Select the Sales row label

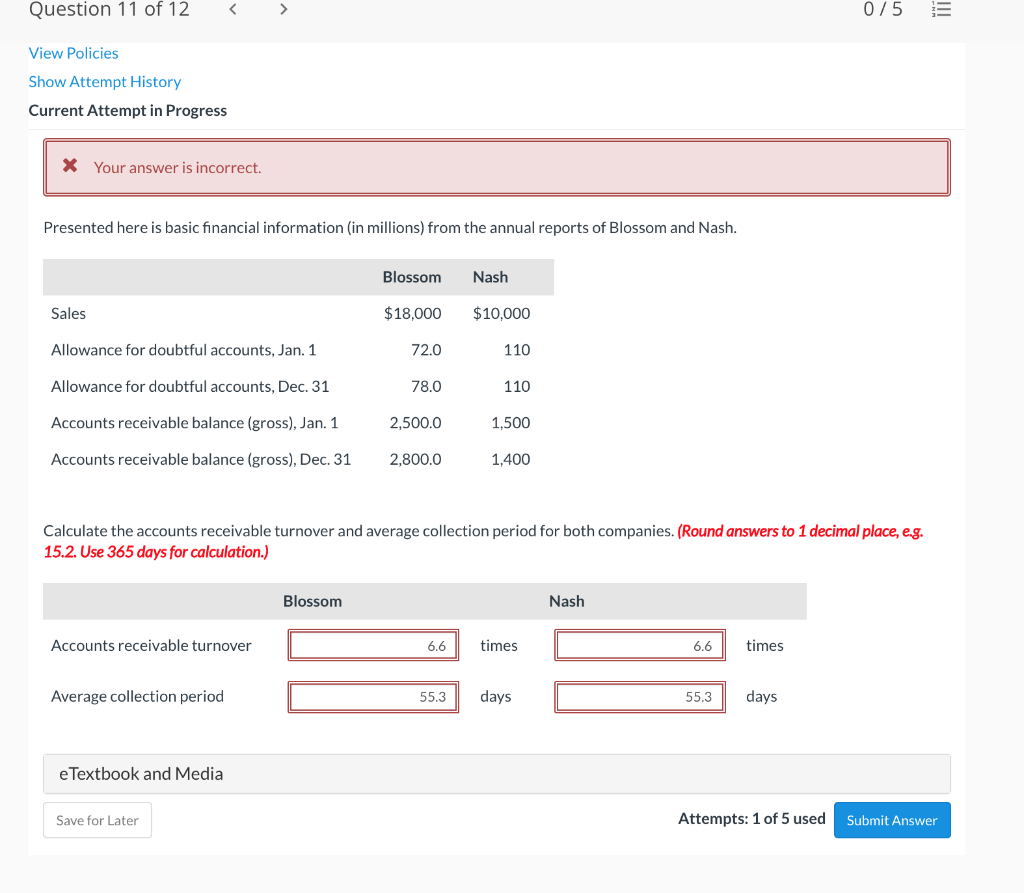[69, 314]
